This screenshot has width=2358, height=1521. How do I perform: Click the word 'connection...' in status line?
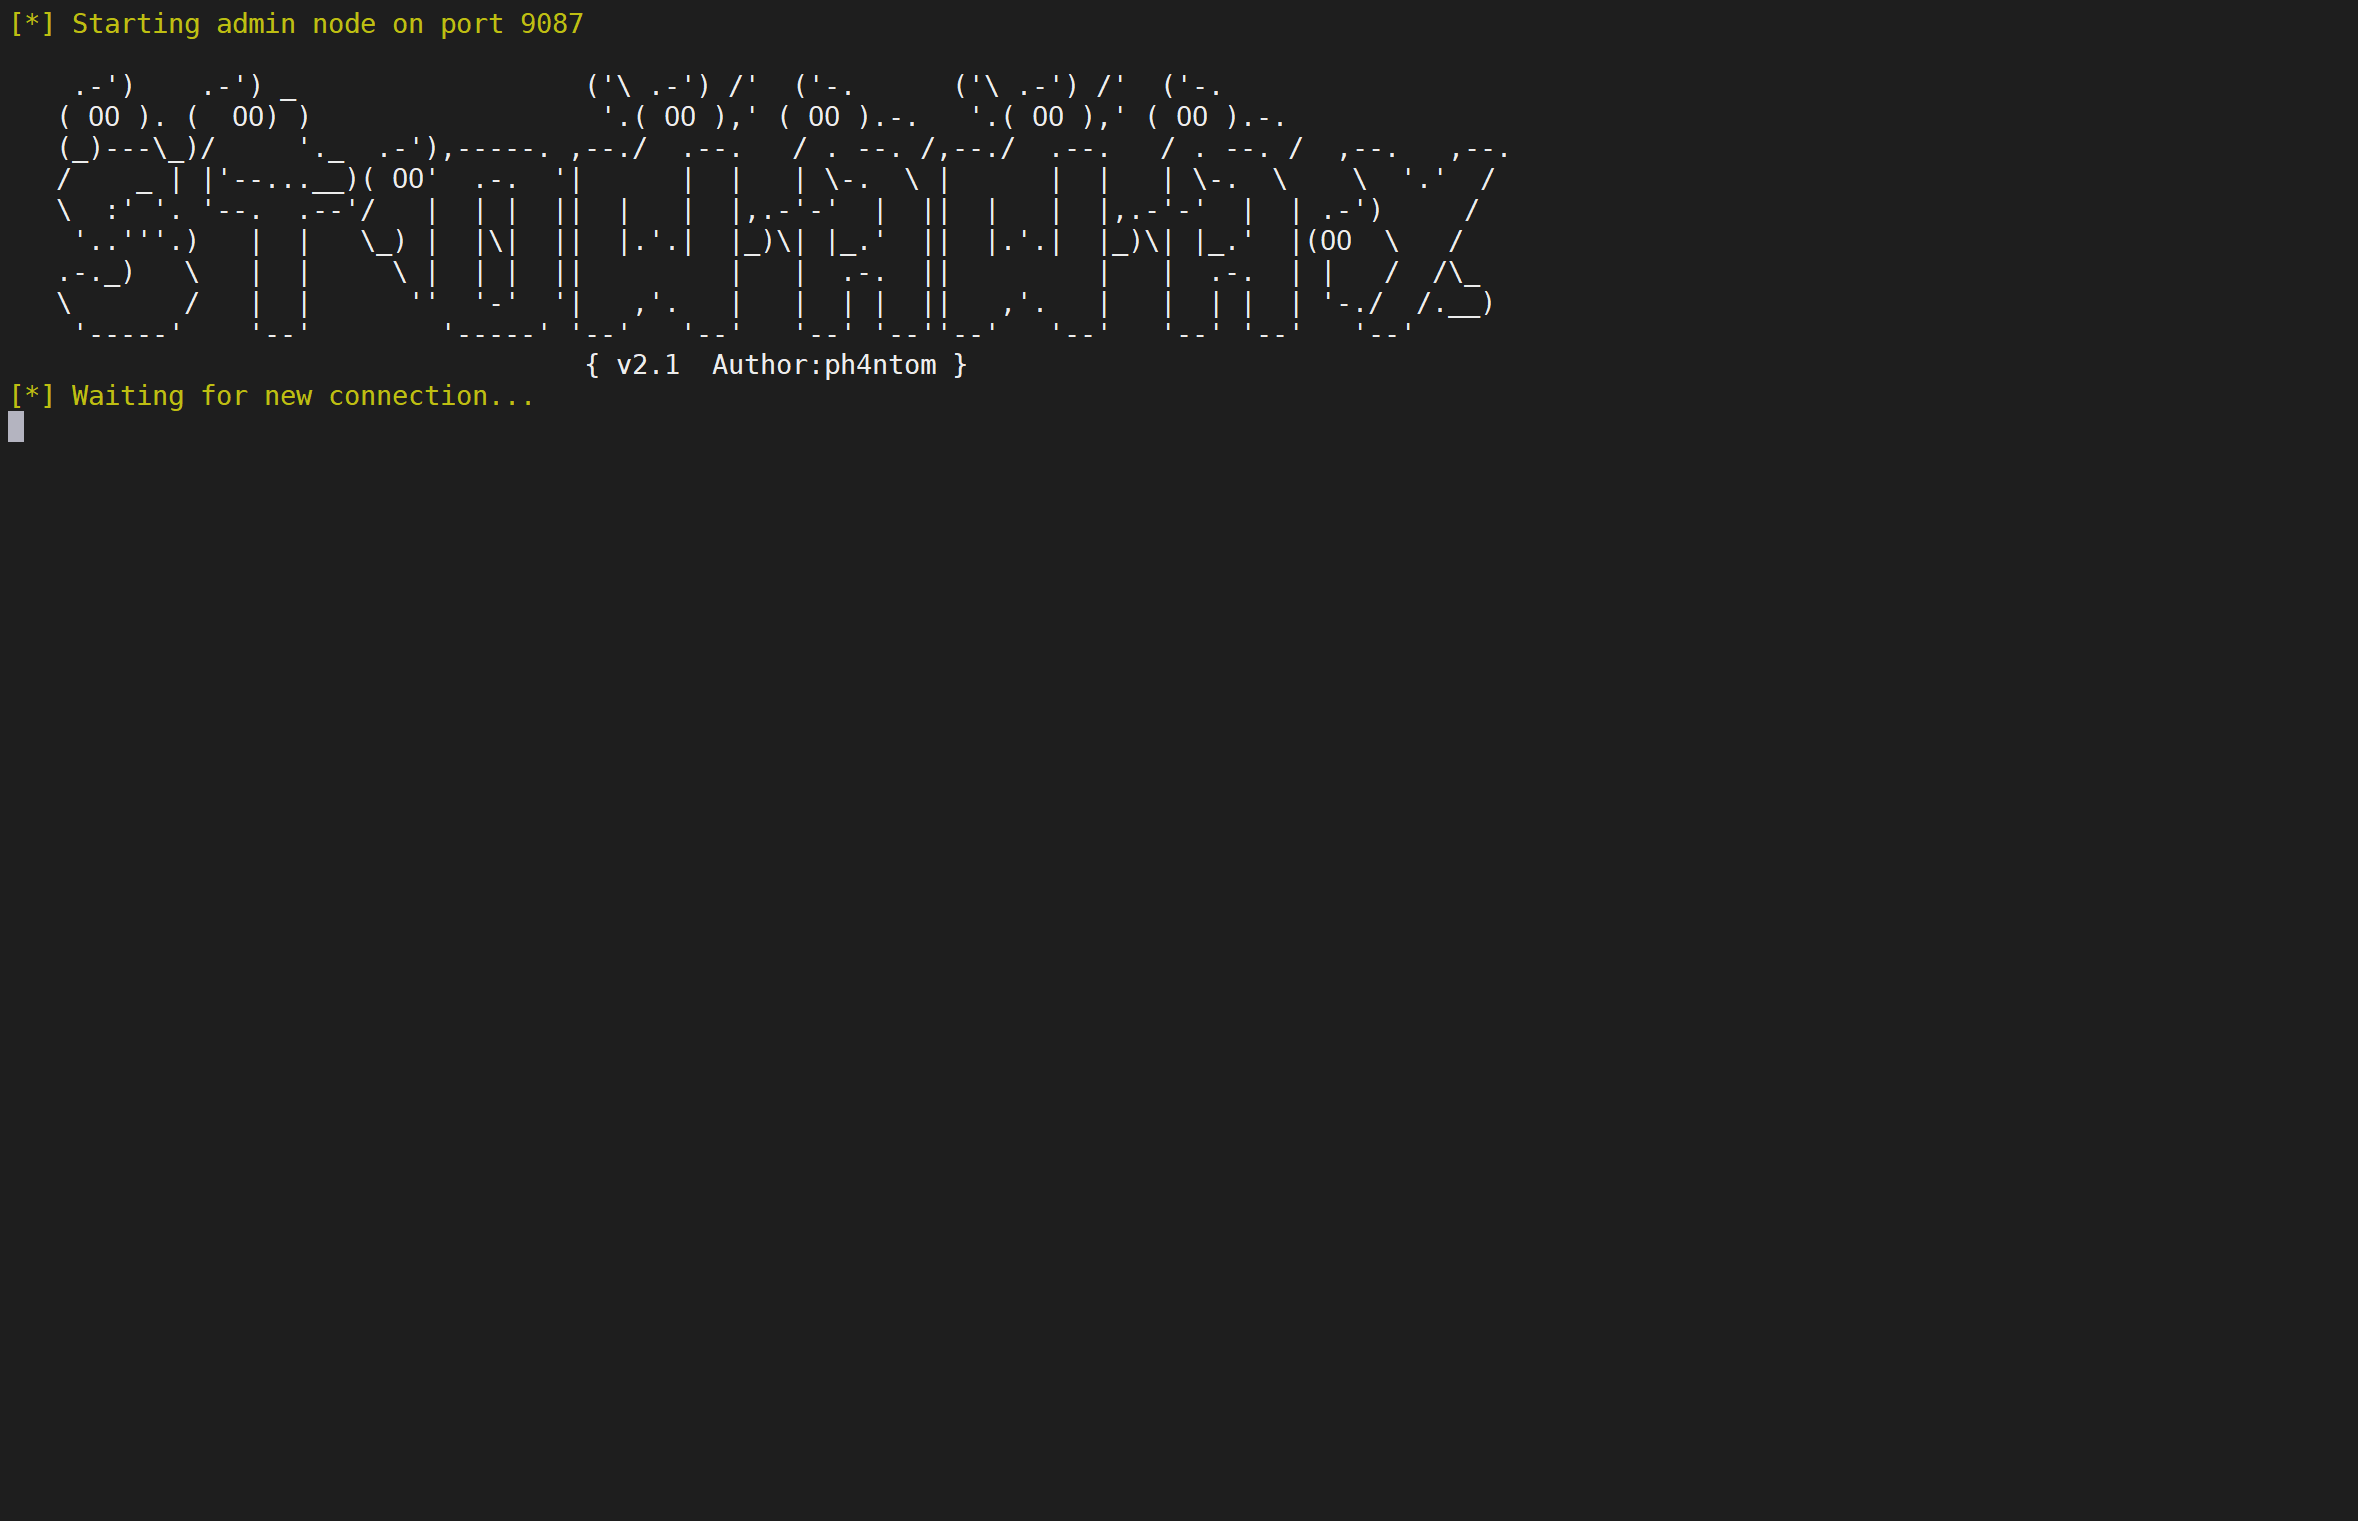click(x=431, y=396)
